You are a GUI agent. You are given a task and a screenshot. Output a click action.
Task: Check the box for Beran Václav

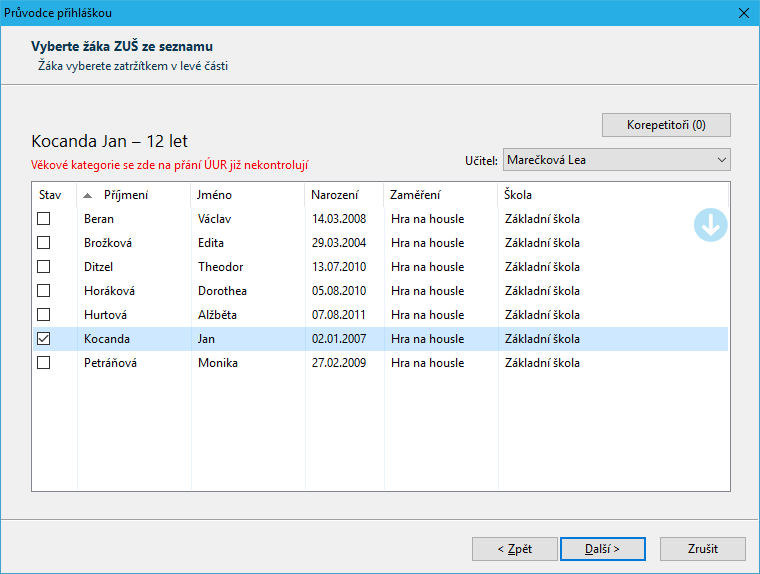pyautogui.click(x=44, y=219)
